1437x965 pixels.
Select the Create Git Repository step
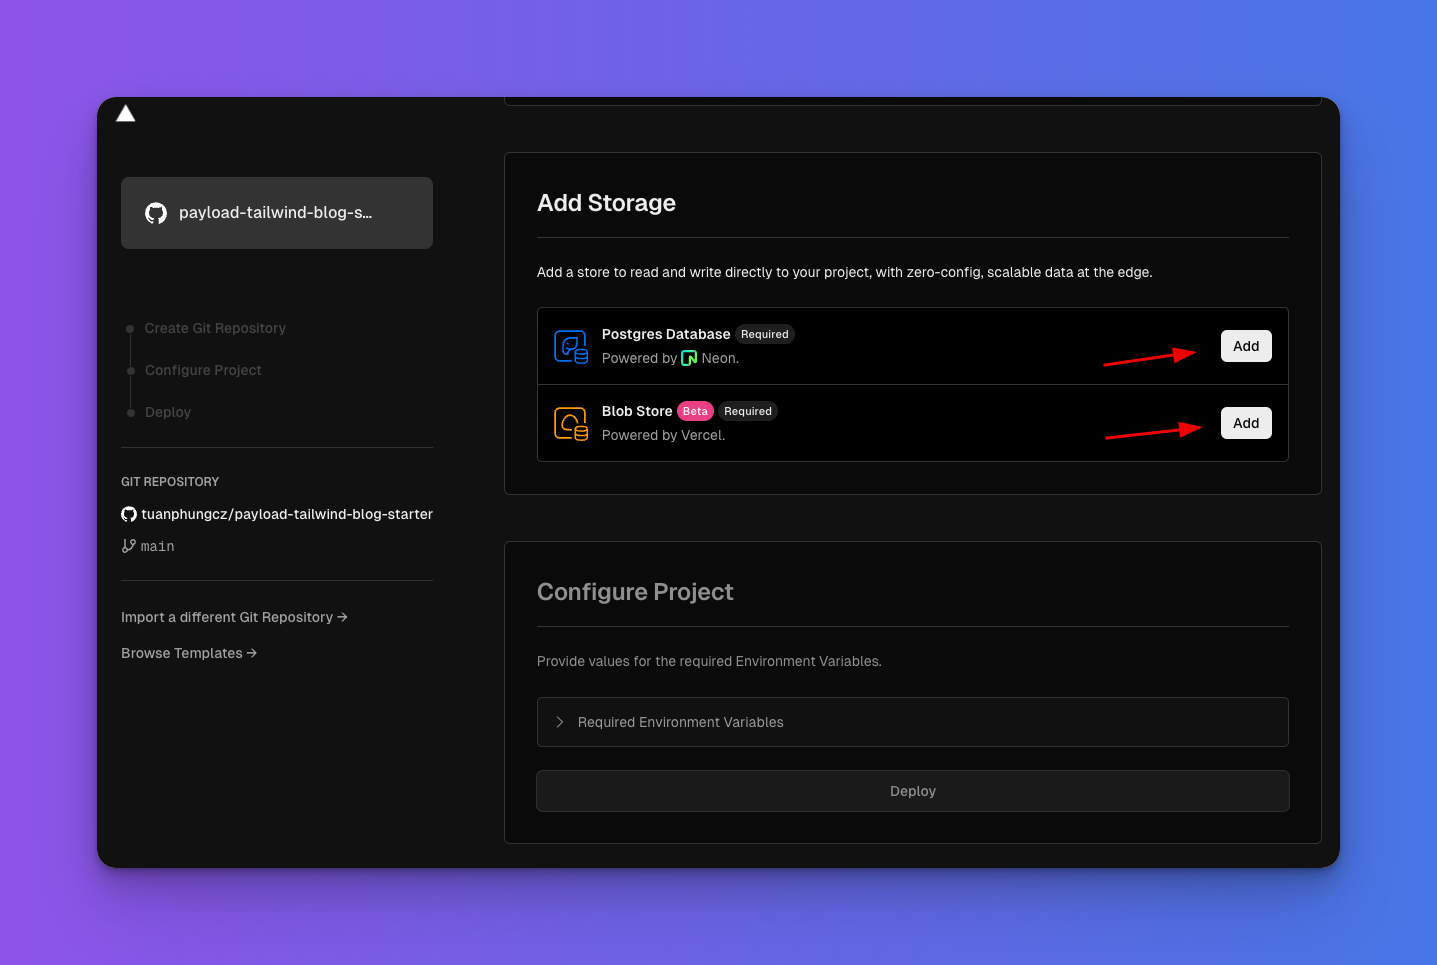215,328
